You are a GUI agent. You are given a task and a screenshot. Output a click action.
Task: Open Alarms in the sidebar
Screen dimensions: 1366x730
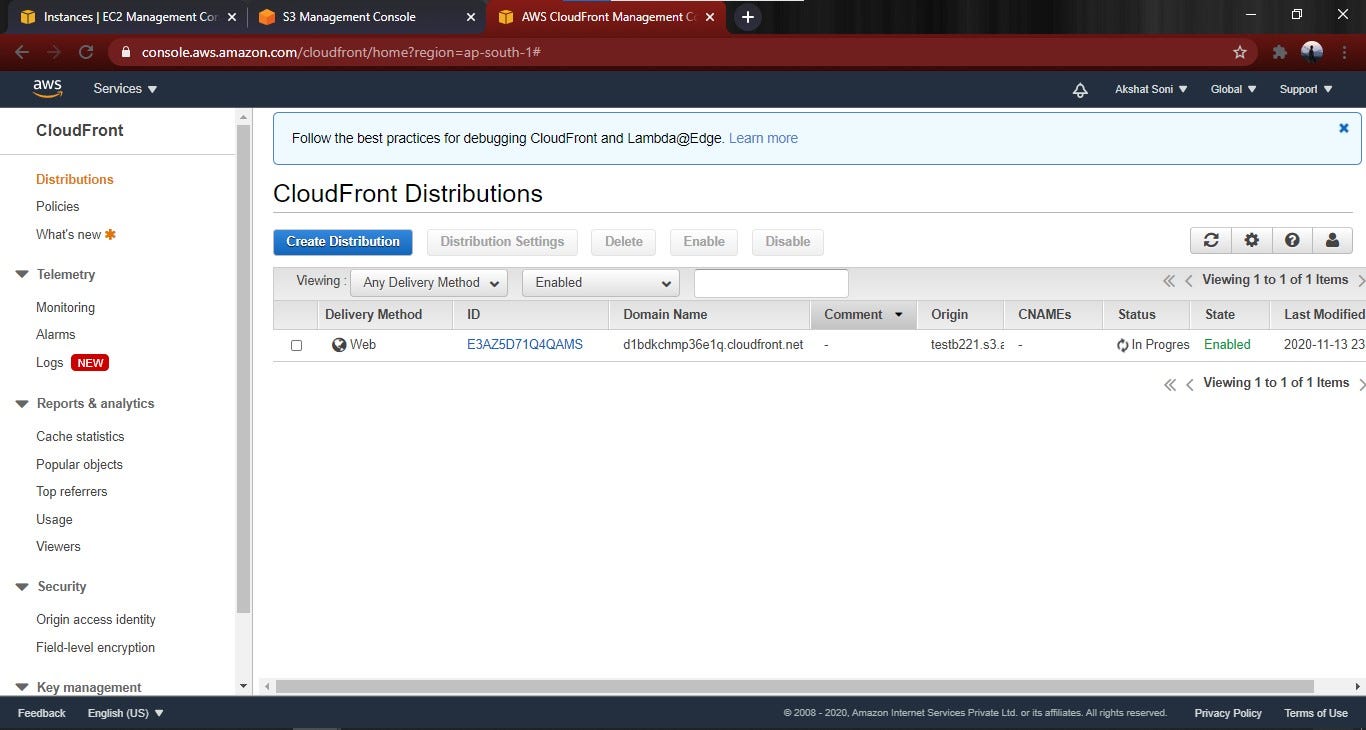click(x=56, y=334)
